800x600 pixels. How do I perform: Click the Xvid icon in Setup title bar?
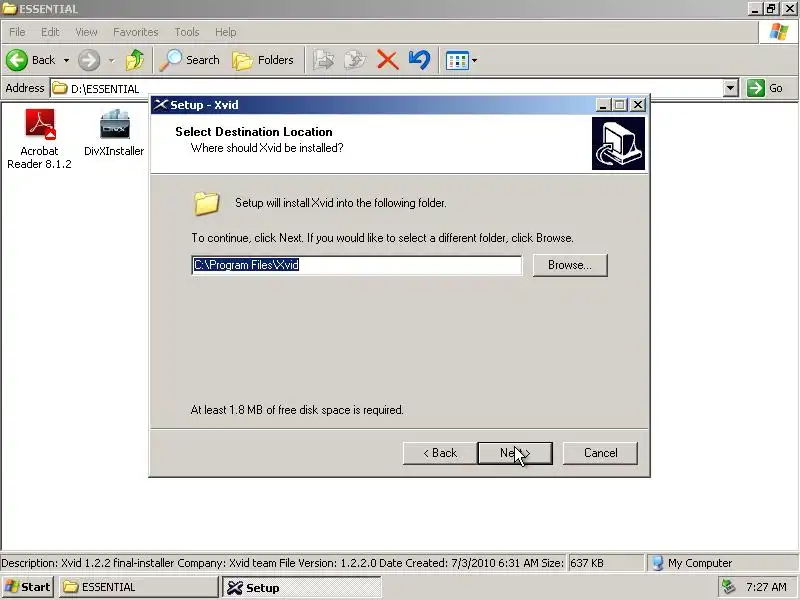pos(161,105)
